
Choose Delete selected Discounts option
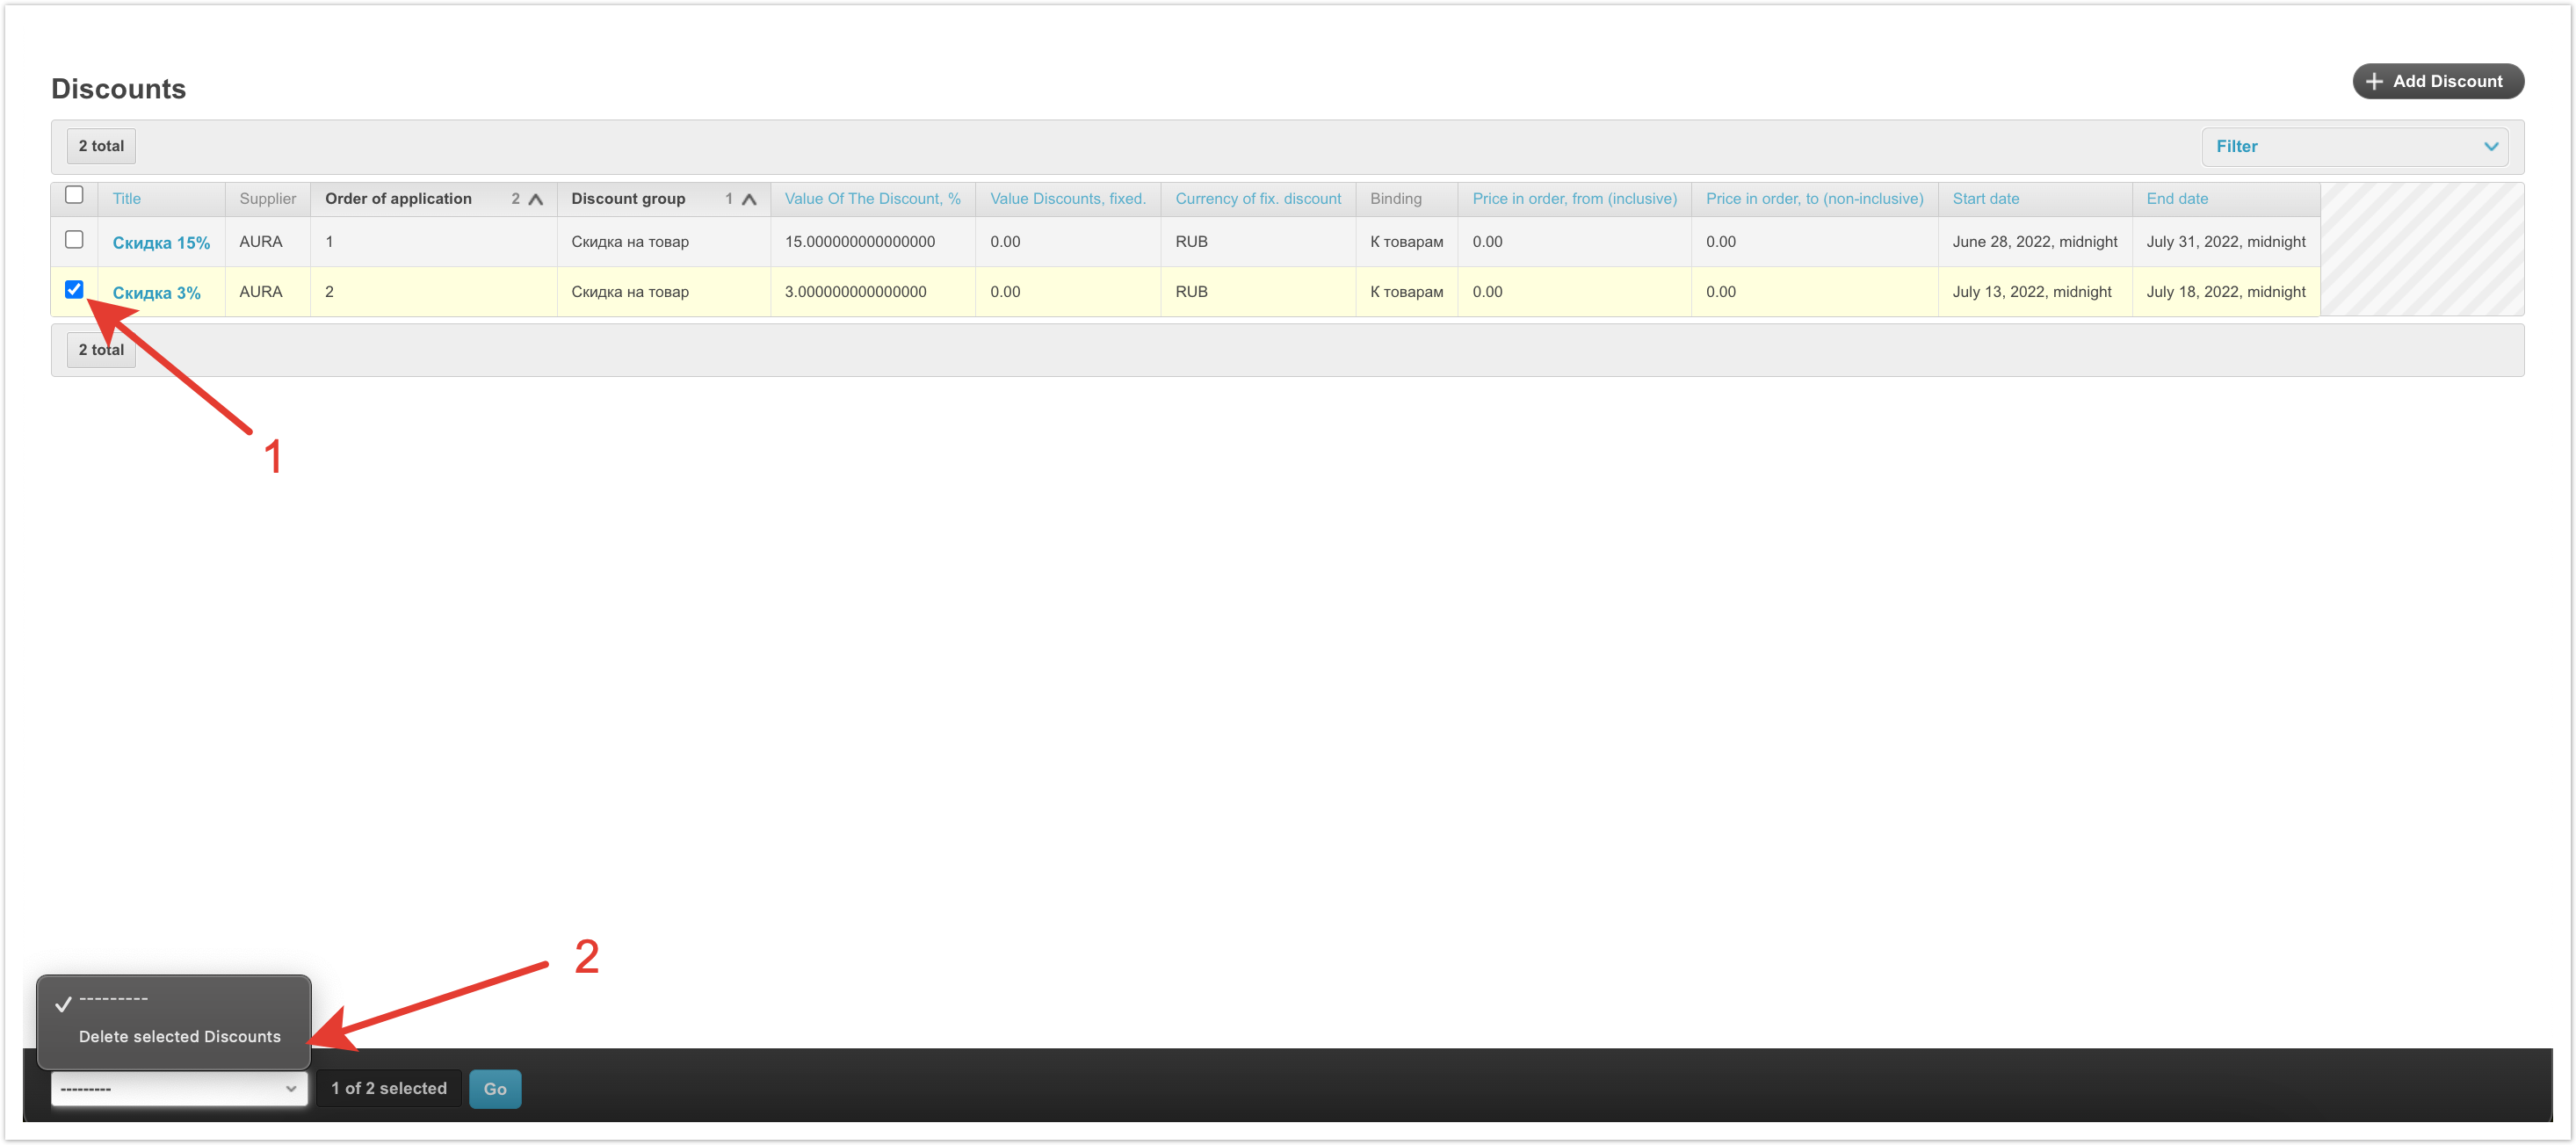[180, 1036]
